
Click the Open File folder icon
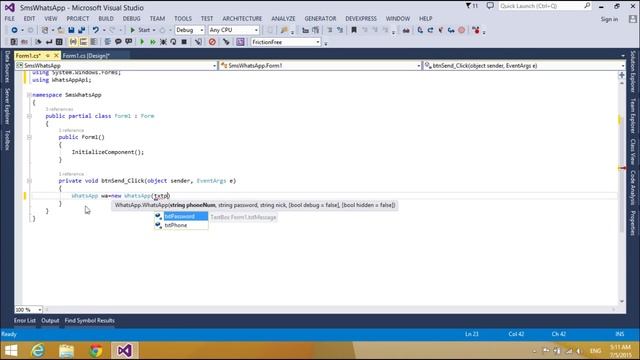point(60,30)
